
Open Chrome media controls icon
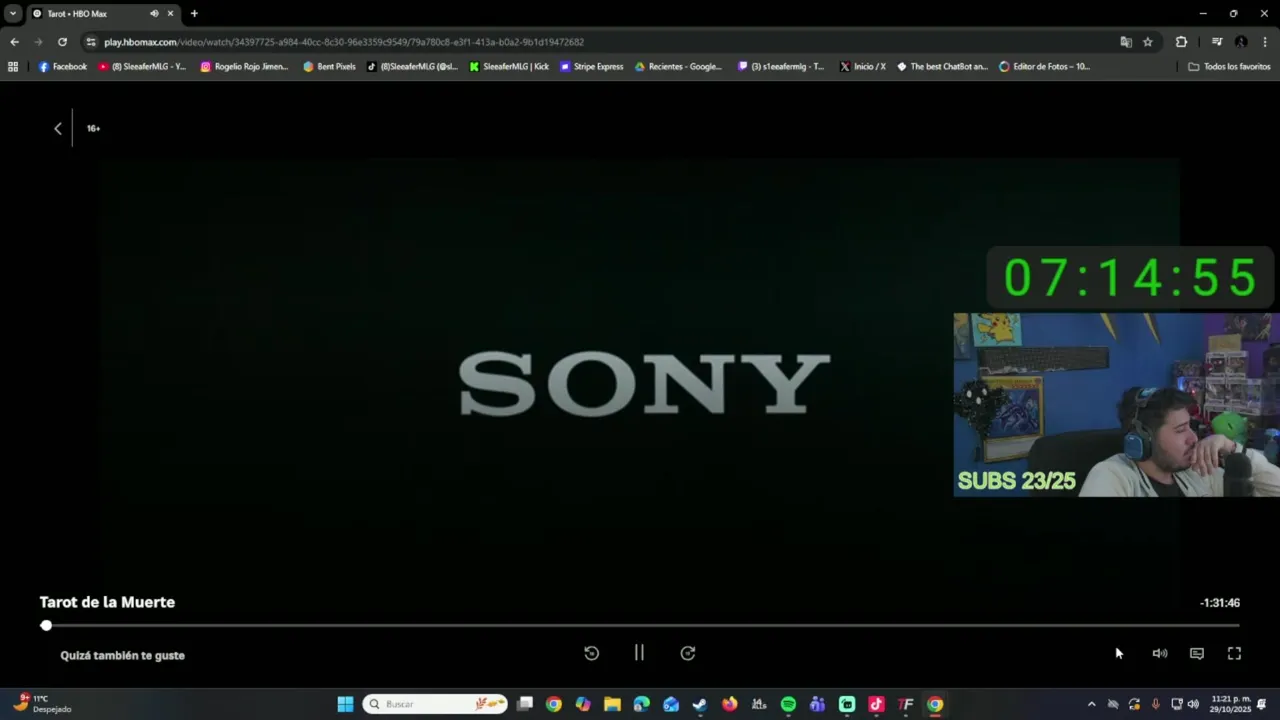(x=1217, y=42)
